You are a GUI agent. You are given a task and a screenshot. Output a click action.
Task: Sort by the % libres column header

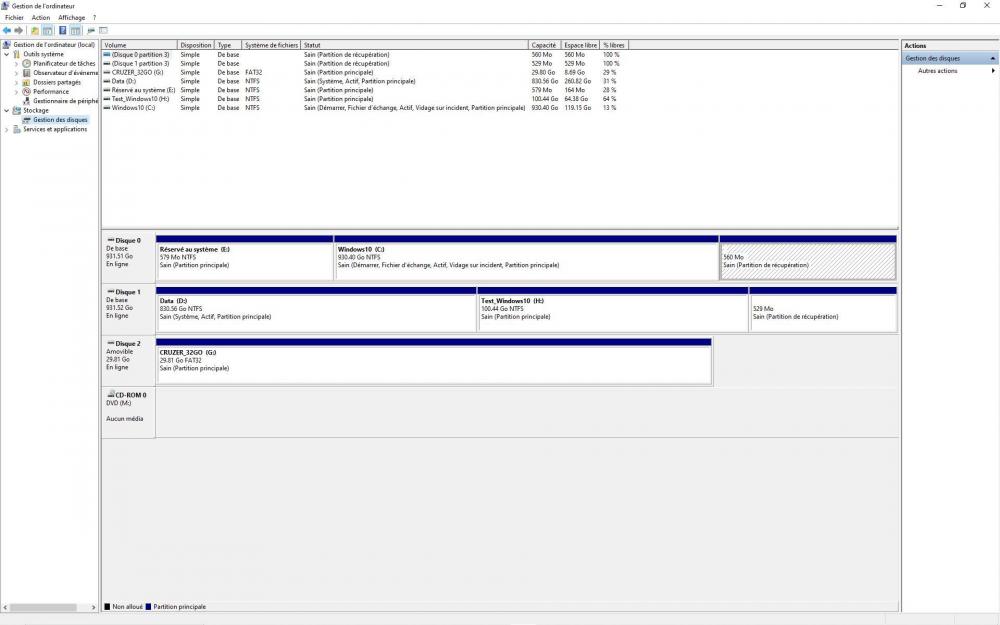point(614,45)
